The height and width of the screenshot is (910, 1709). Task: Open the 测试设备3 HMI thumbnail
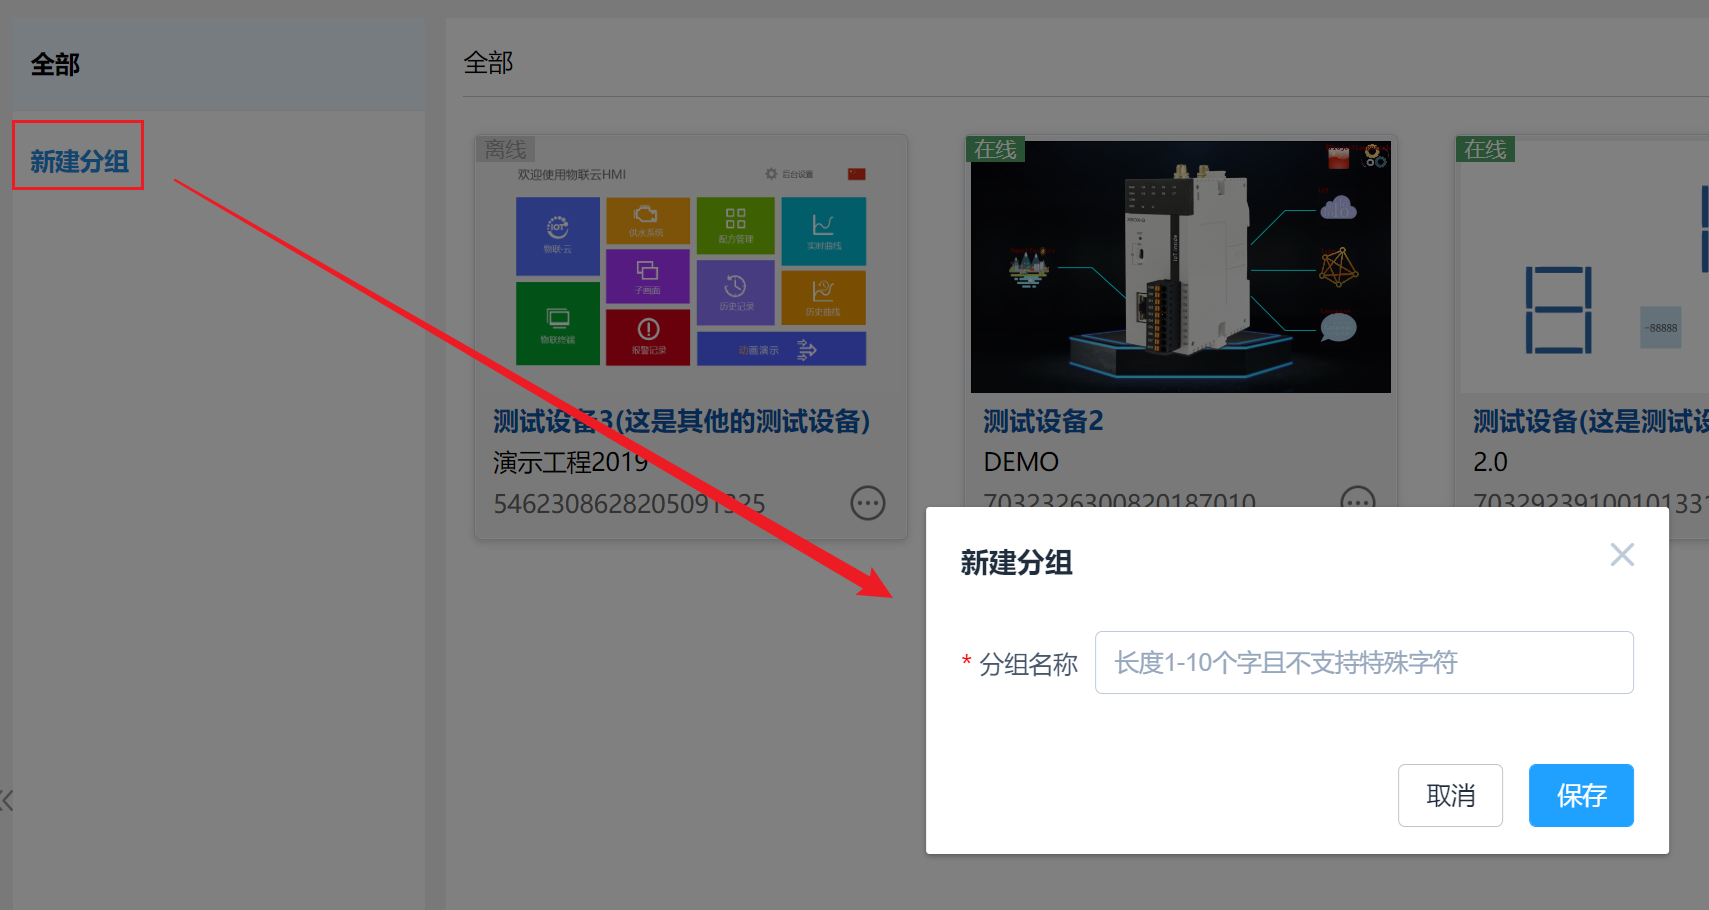[x=691, y=266]
